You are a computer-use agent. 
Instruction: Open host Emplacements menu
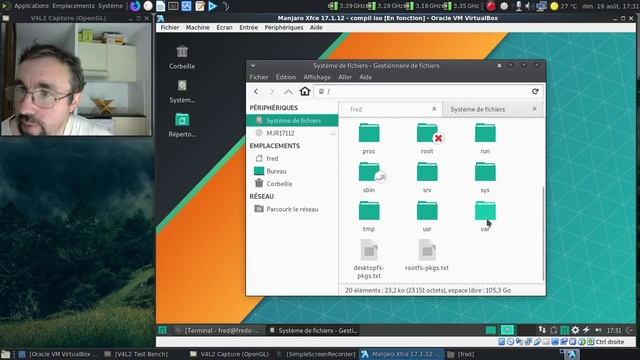pos(73,6)
